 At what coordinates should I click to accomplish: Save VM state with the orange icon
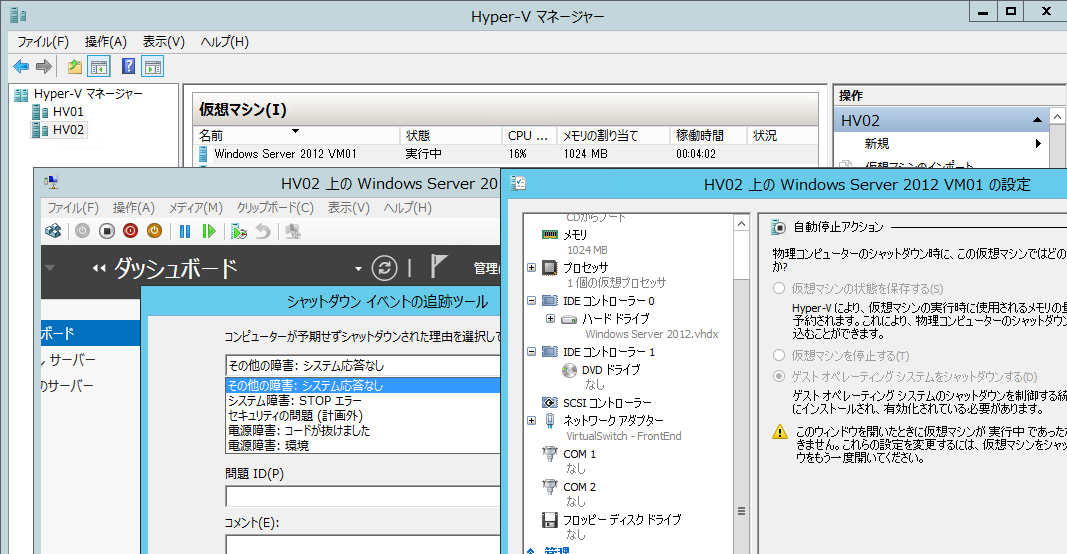tap(154, 231)
